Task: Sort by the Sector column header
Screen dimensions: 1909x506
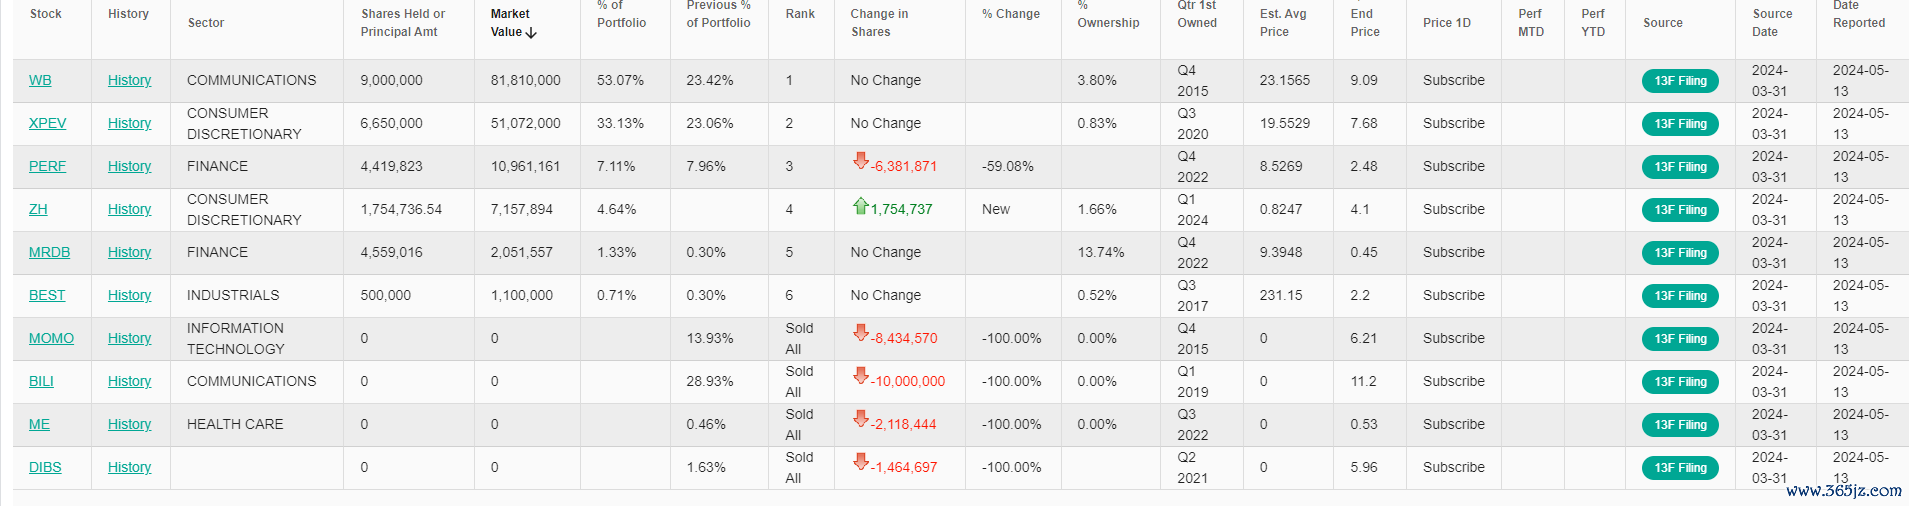Action: coord(206,23)
